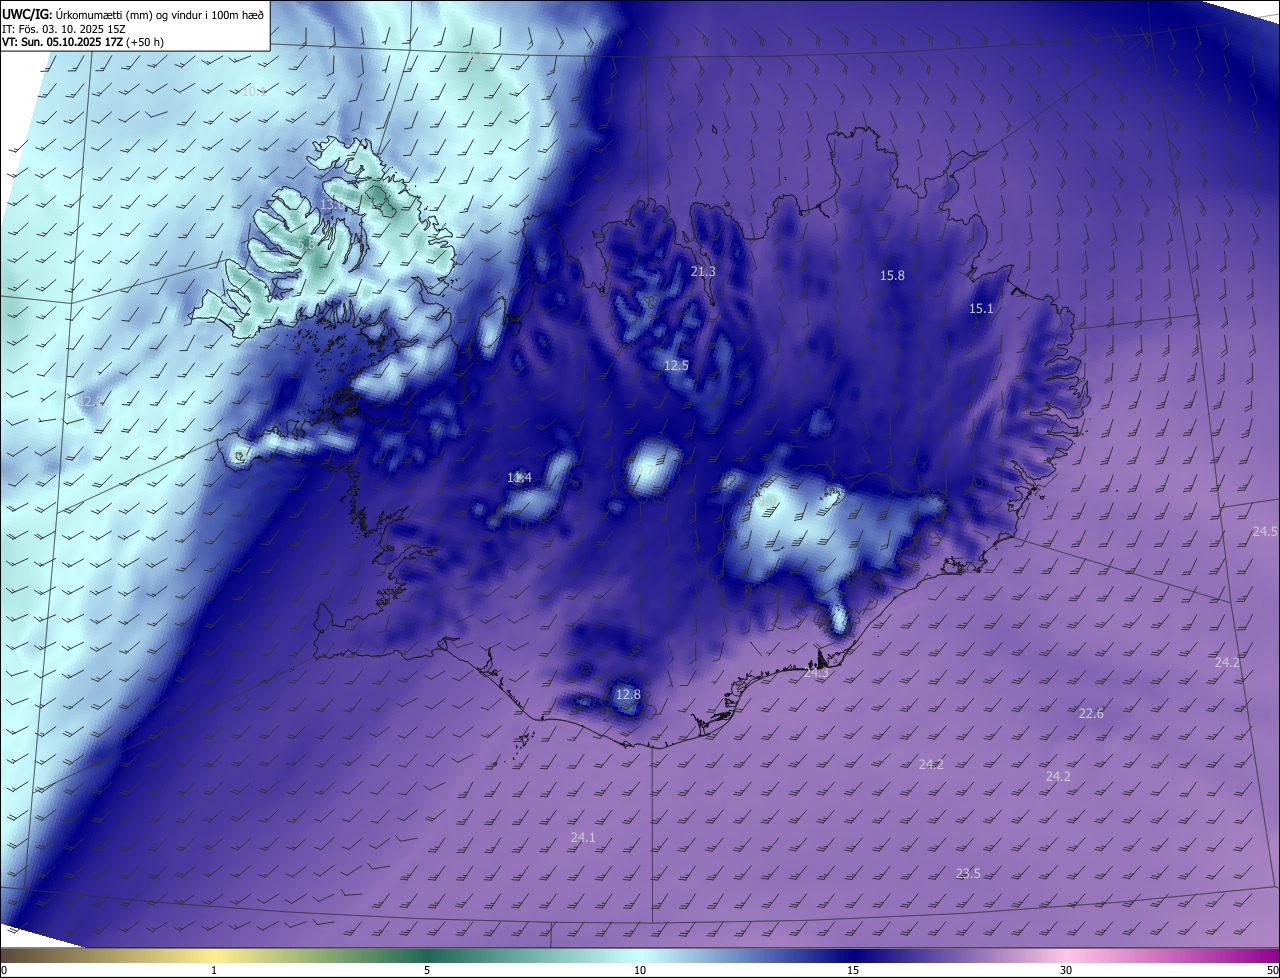The image size is (1280, 978).
Task: Click the 'IT: Fös. 03. 10. 2025 15Z' line
Action: [x=64, y=29]
